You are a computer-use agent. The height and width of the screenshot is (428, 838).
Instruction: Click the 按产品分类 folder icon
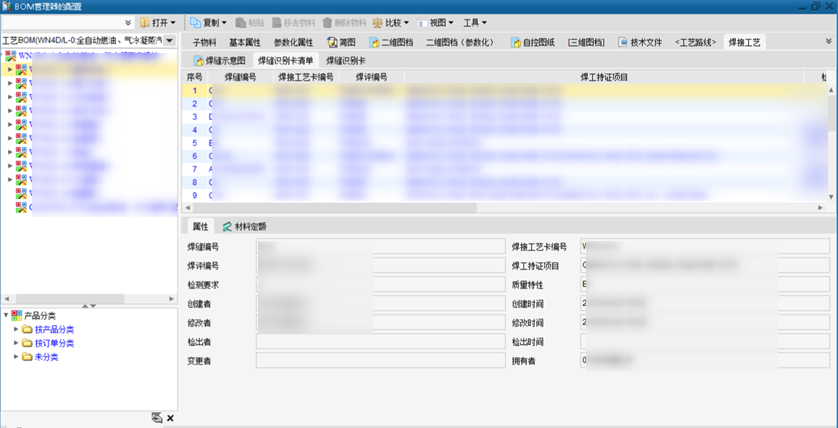pos(27,329)
